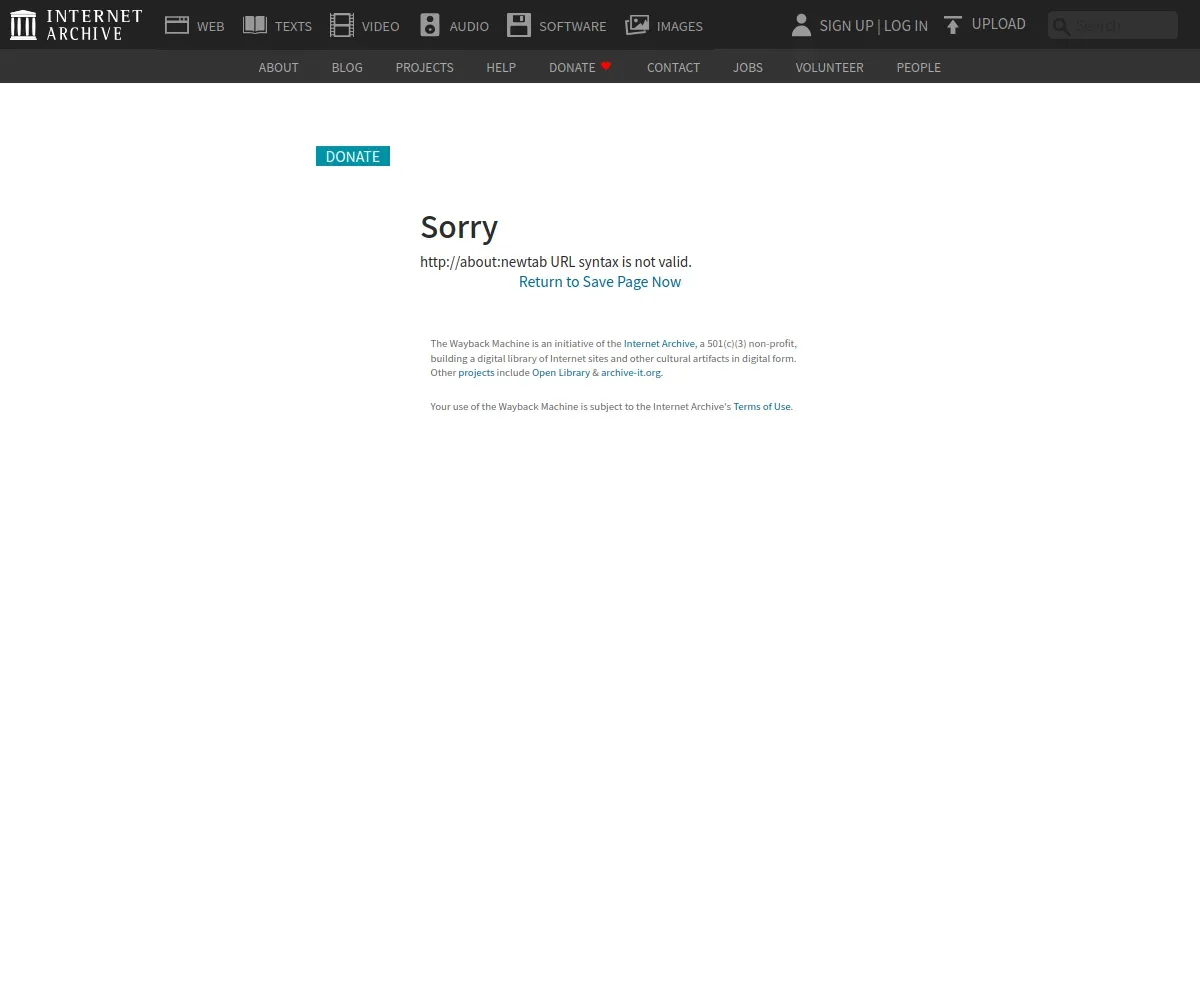Open the Images icon

(637, 25)
